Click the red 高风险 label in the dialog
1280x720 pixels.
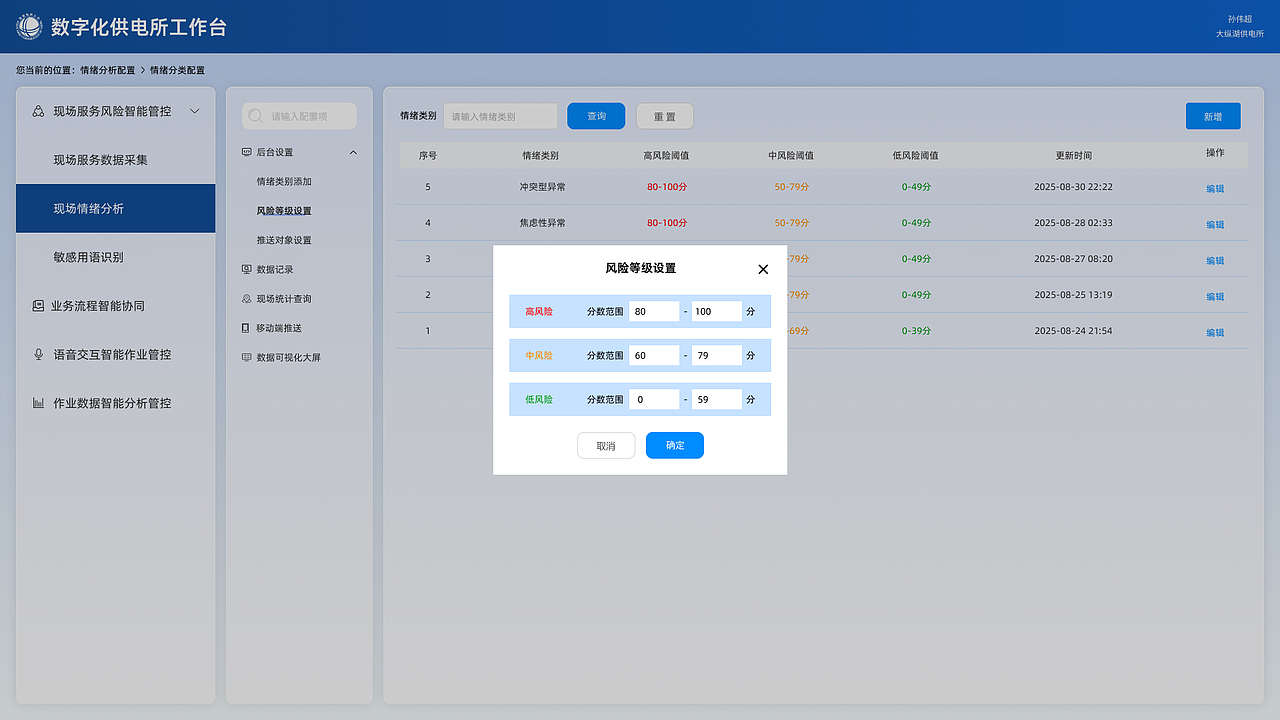click(x=539, y=312)
